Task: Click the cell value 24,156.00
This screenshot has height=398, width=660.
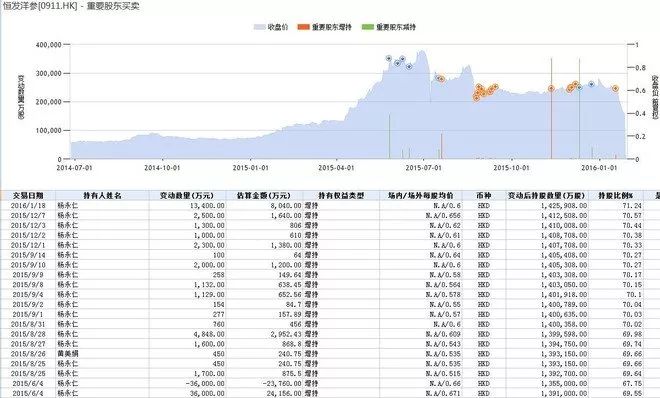Action: coord(285,393)
